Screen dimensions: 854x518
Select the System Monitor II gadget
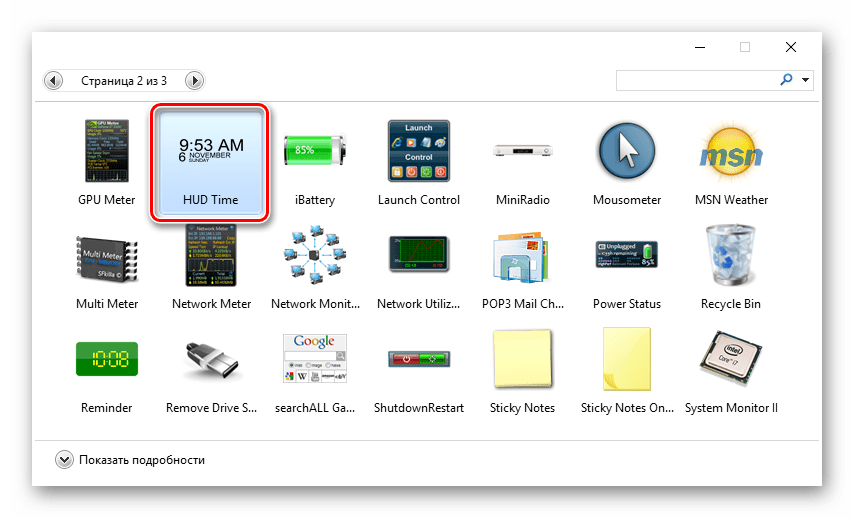[731, 360]
